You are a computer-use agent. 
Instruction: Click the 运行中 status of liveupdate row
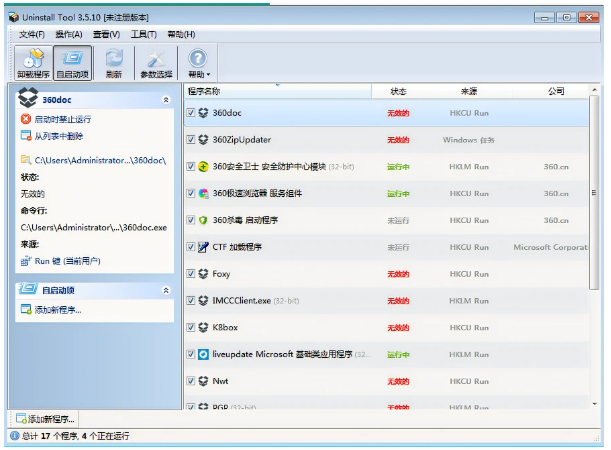(398, 355)
